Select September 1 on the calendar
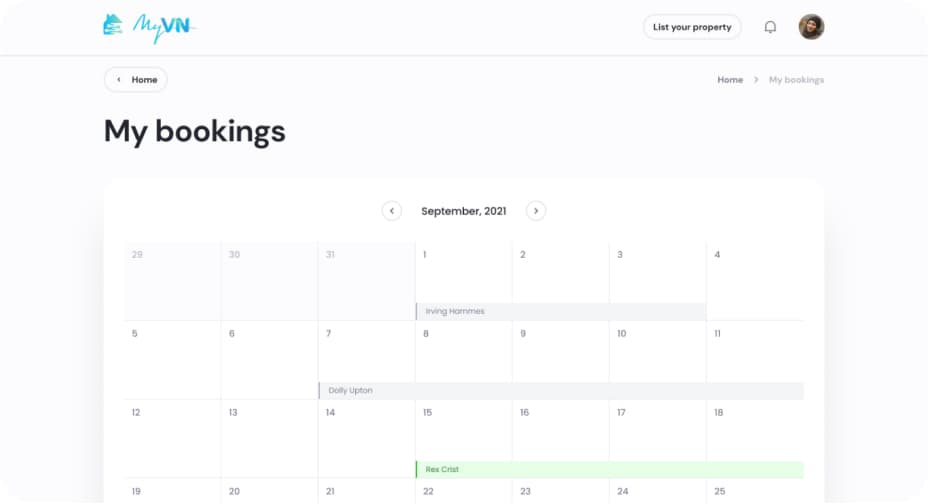Image resolution: width=928 pixels, height=504 pixels. coord(463,281)
